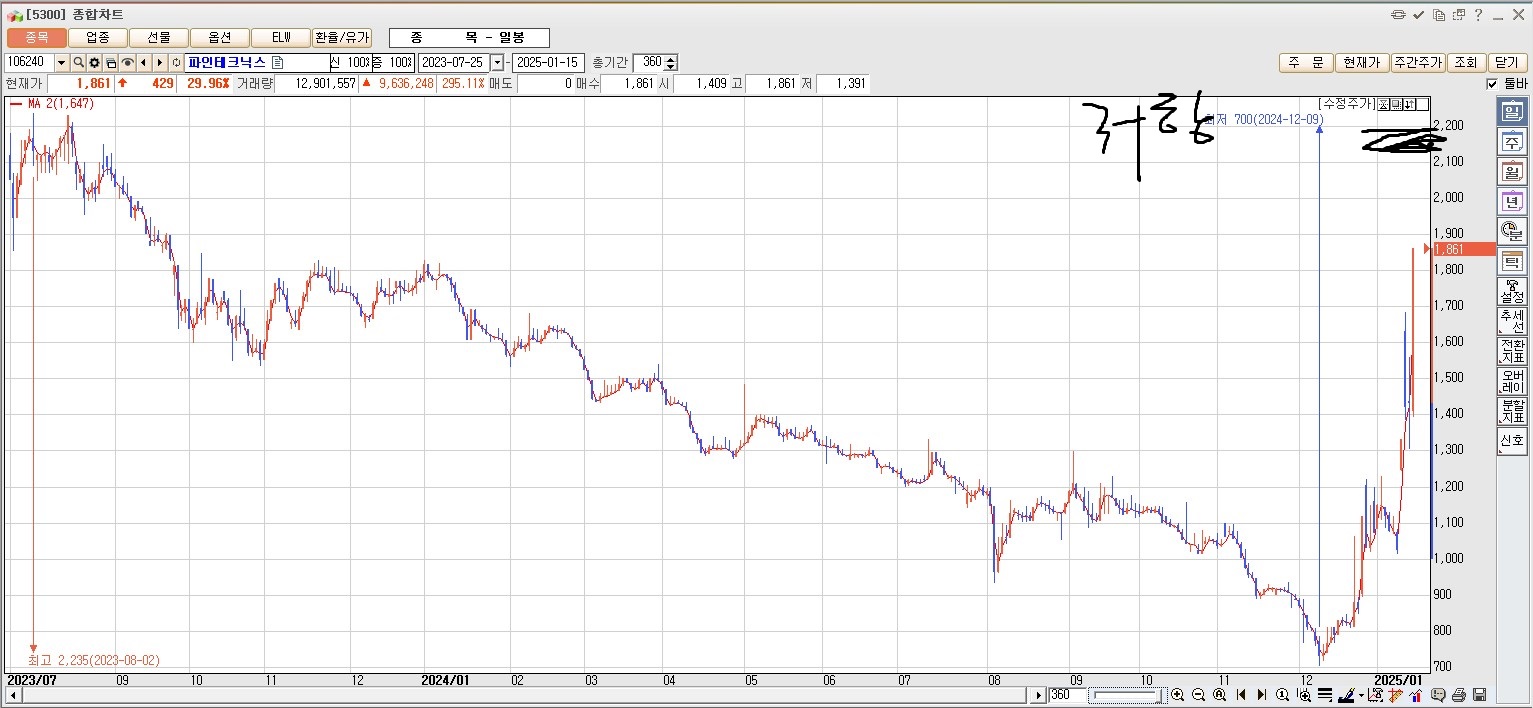Save the chart with the floppy disk icon

[x=1479, y=695]
